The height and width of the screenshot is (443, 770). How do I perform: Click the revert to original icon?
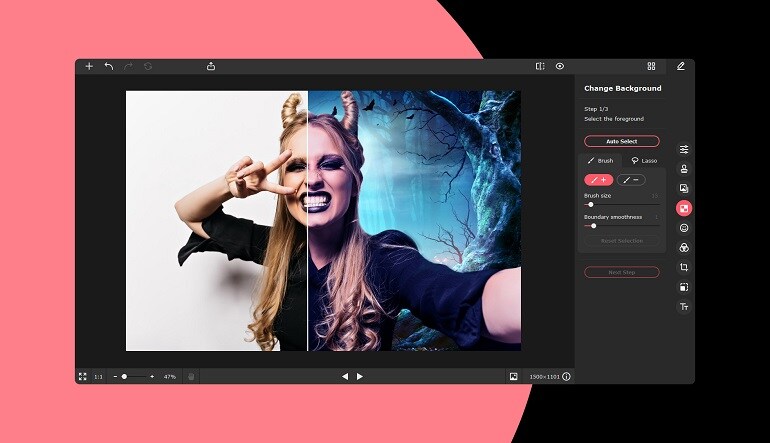pos(148,66)
